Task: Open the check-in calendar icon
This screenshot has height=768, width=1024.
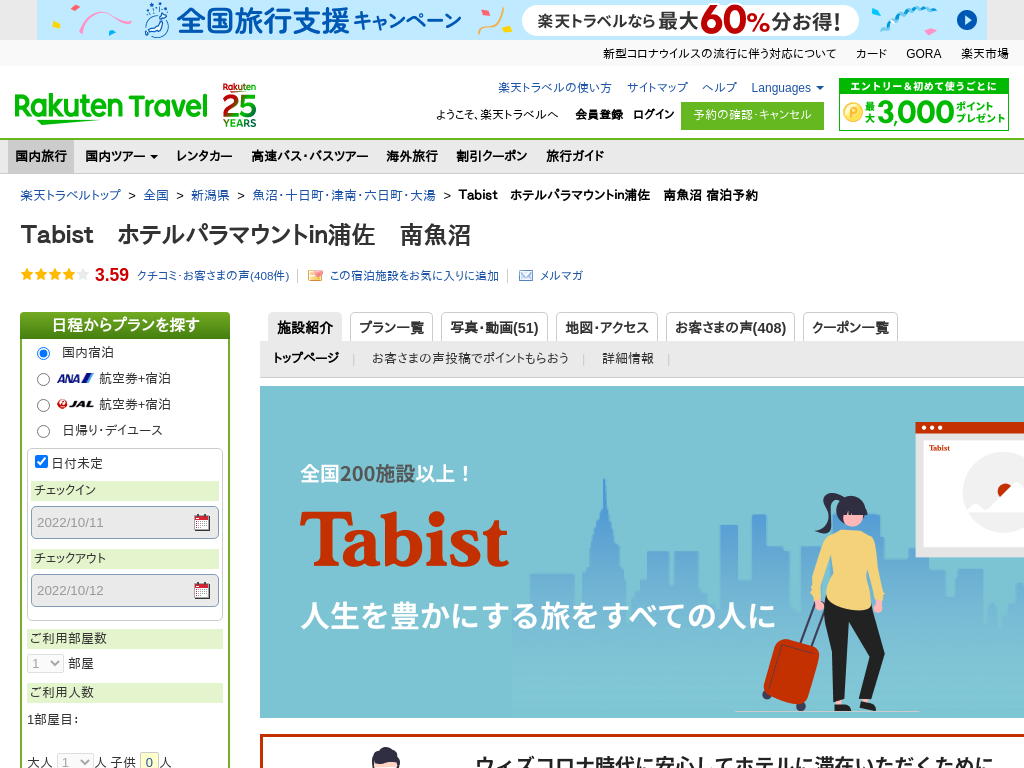Action: point(202,522)
